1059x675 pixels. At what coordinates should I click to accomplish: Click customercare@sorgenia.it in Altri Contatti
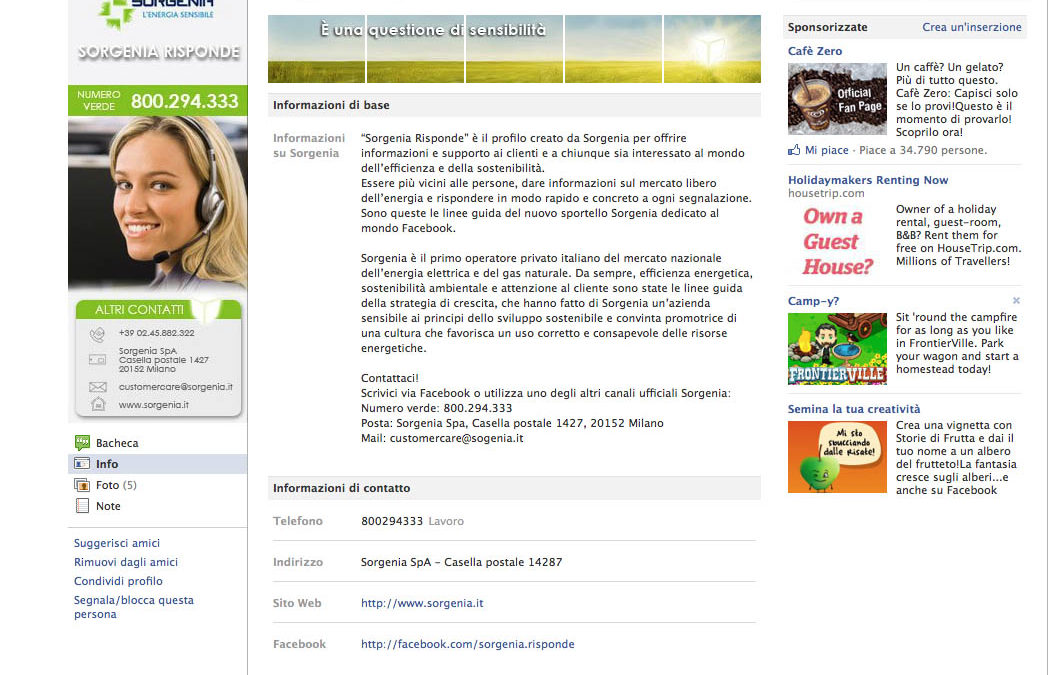click(x=176, y=387)
